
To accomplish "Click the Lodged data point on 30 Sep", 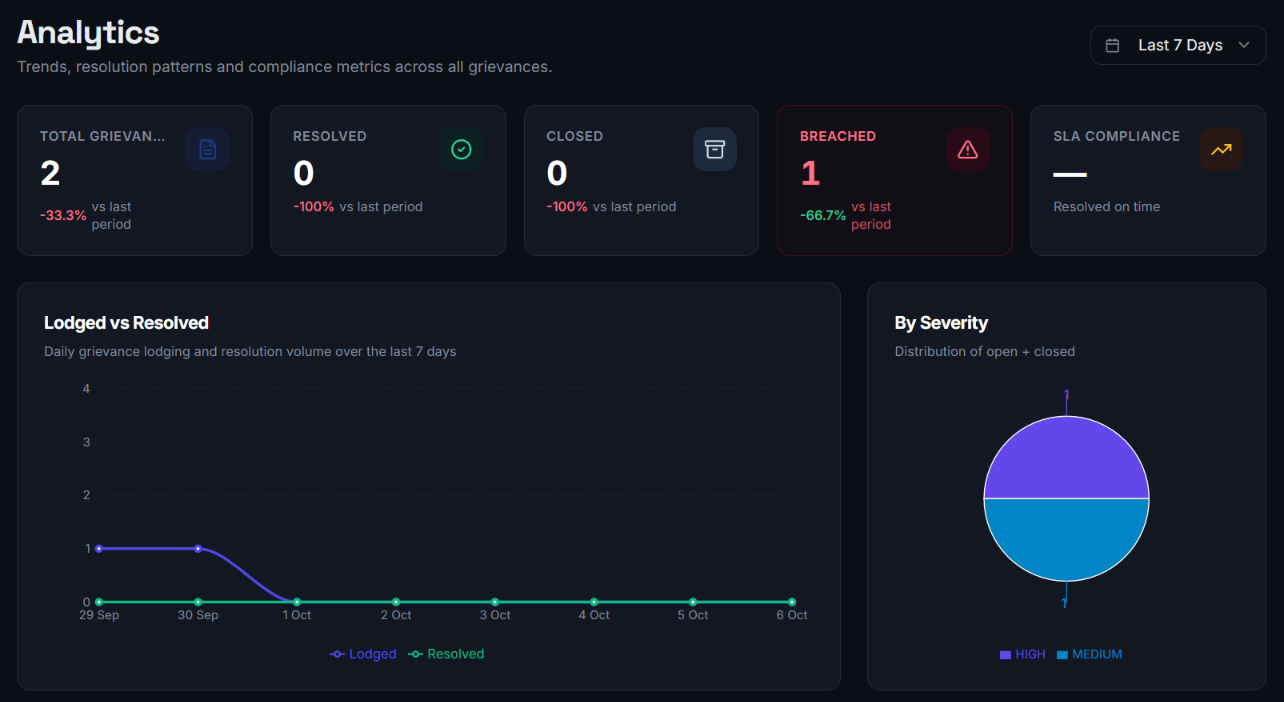I will tap(198, 549).
